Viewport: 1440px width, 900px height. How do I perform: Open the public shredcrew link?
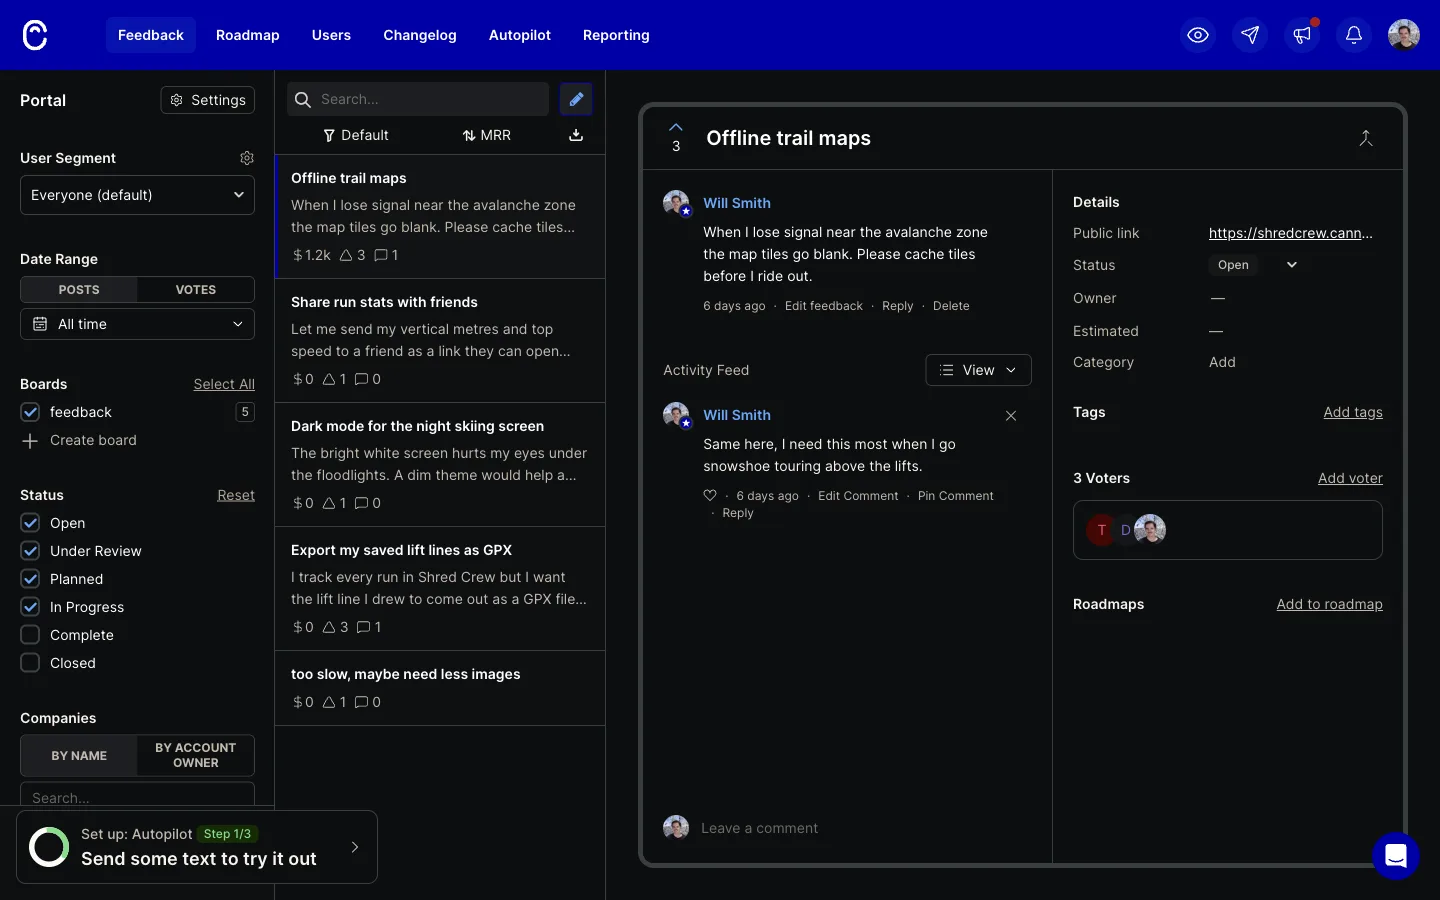click(1290, 233)
